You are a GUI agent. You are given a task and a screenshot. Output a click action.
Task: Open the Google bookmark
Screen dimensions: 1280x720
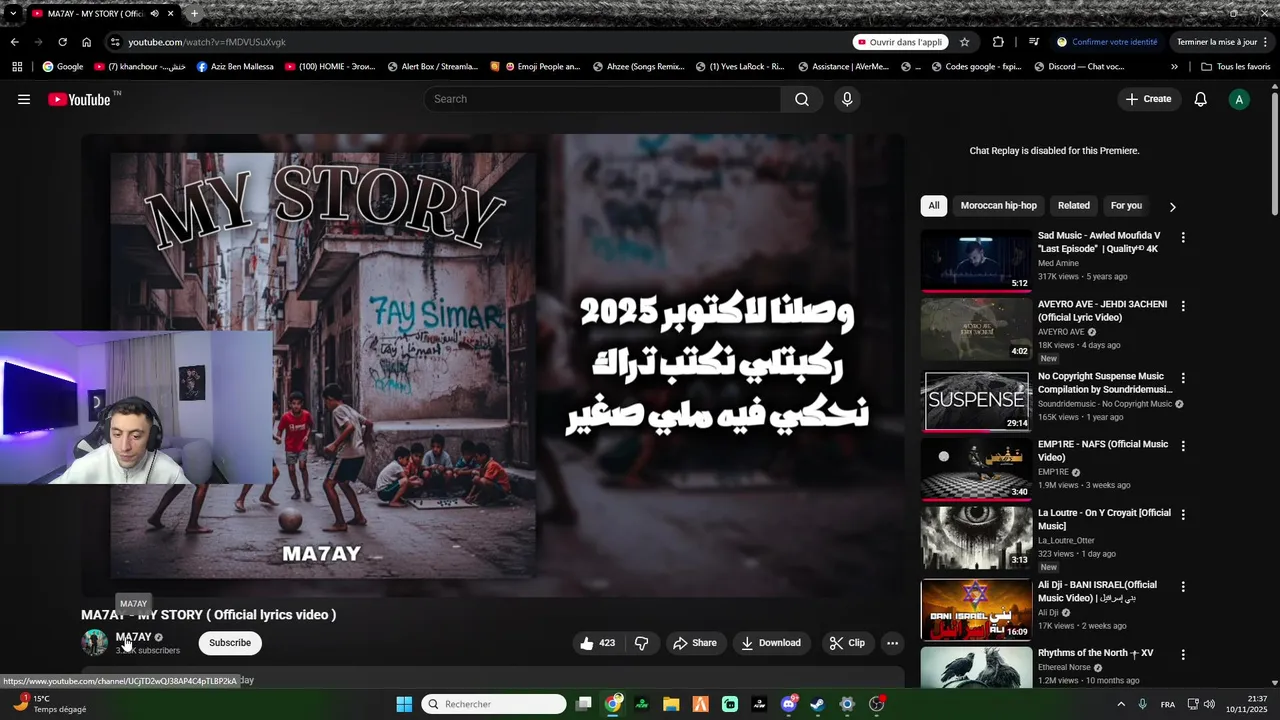63,67
